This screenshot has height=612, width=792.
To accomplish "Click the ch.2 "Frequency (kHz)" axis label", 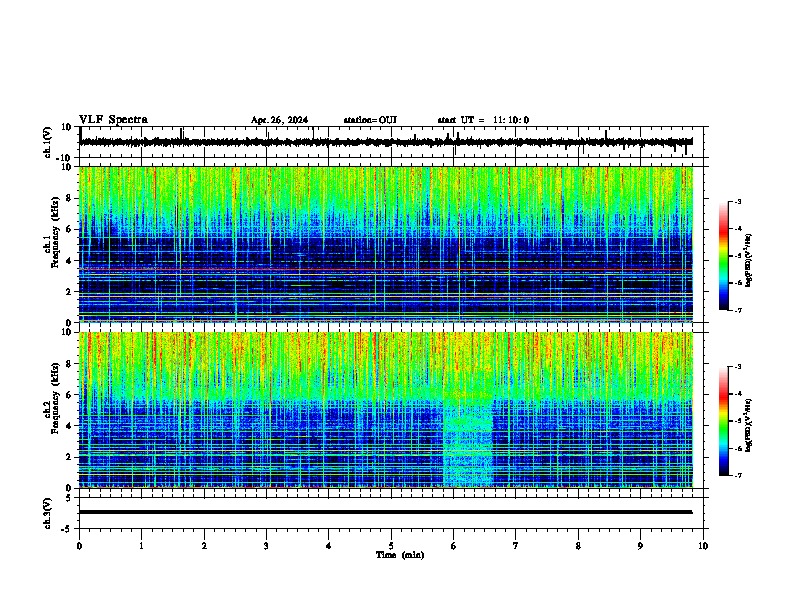I will (55, 398).
